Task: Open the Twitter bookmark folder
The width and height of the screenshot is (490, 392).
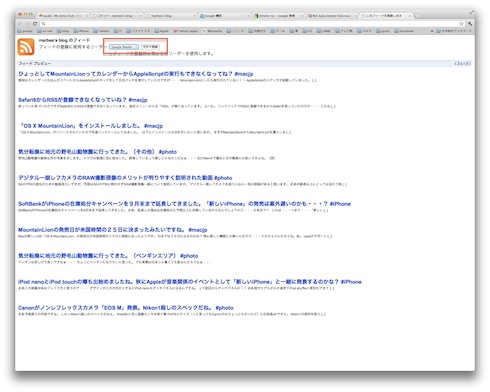Action: tap(101, 31)
